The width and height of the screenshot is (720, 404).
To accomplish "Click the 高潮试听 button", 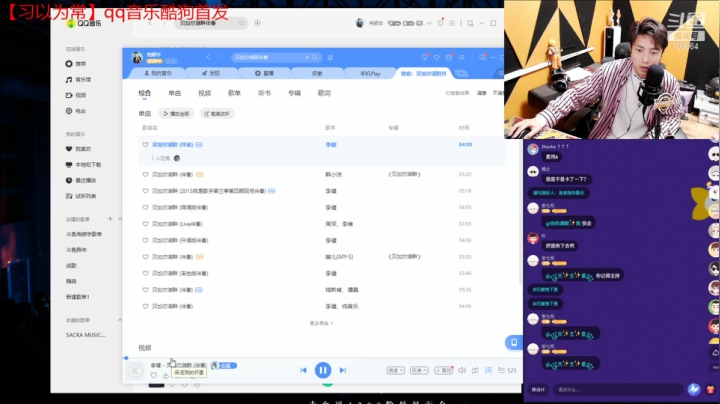I will pos(217,113).
